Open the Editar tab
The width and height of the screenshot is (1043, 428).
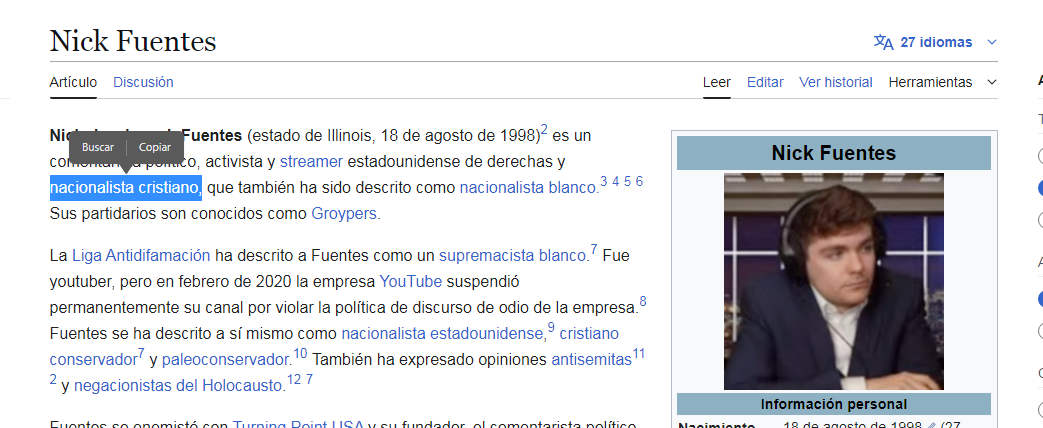765,82
